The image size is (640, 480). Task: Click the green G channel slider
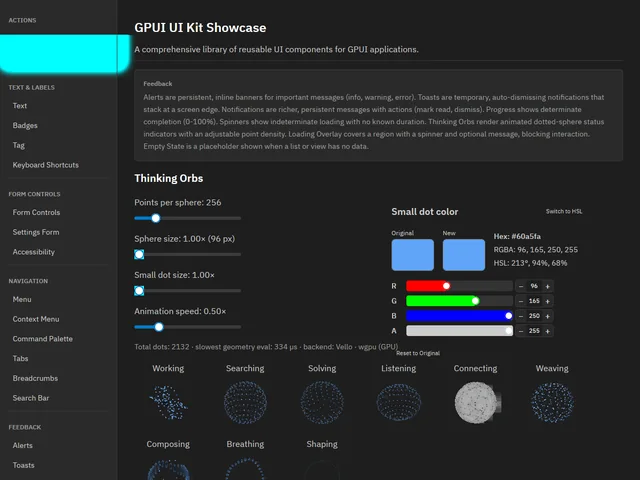[x=459, y=301]
